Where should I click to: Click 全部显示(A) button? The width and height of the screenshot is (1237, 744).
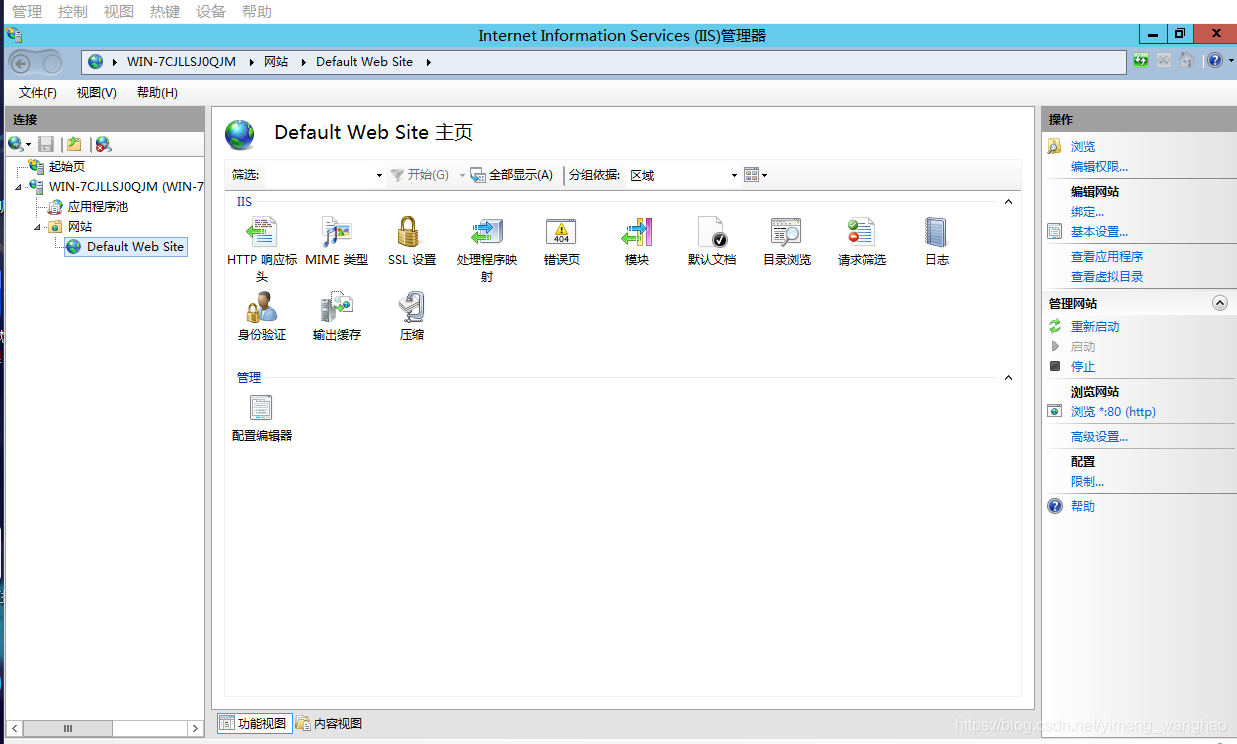tap(511, 175)
